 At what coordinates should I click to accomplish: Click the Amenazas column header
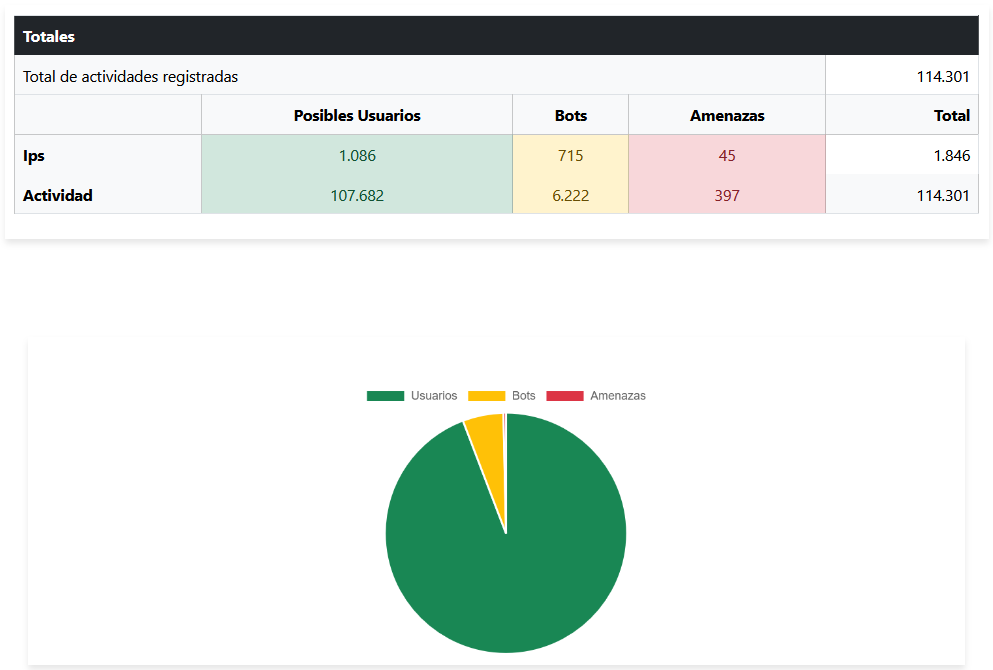[727, 114]
